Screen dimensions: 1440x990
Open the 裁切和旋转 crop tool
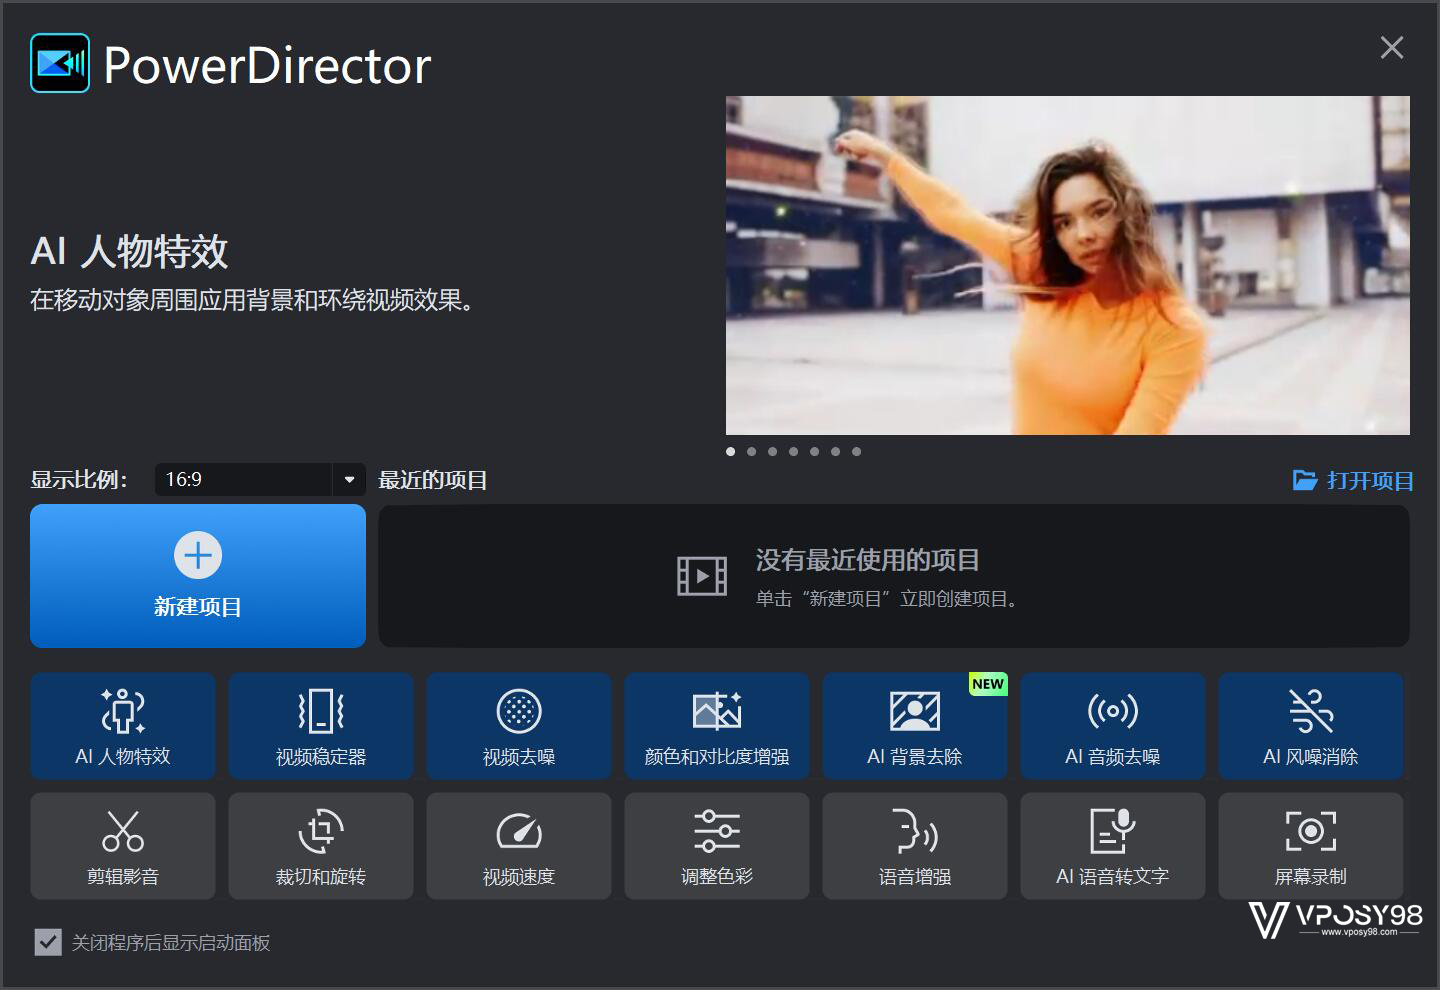[321, 846]
